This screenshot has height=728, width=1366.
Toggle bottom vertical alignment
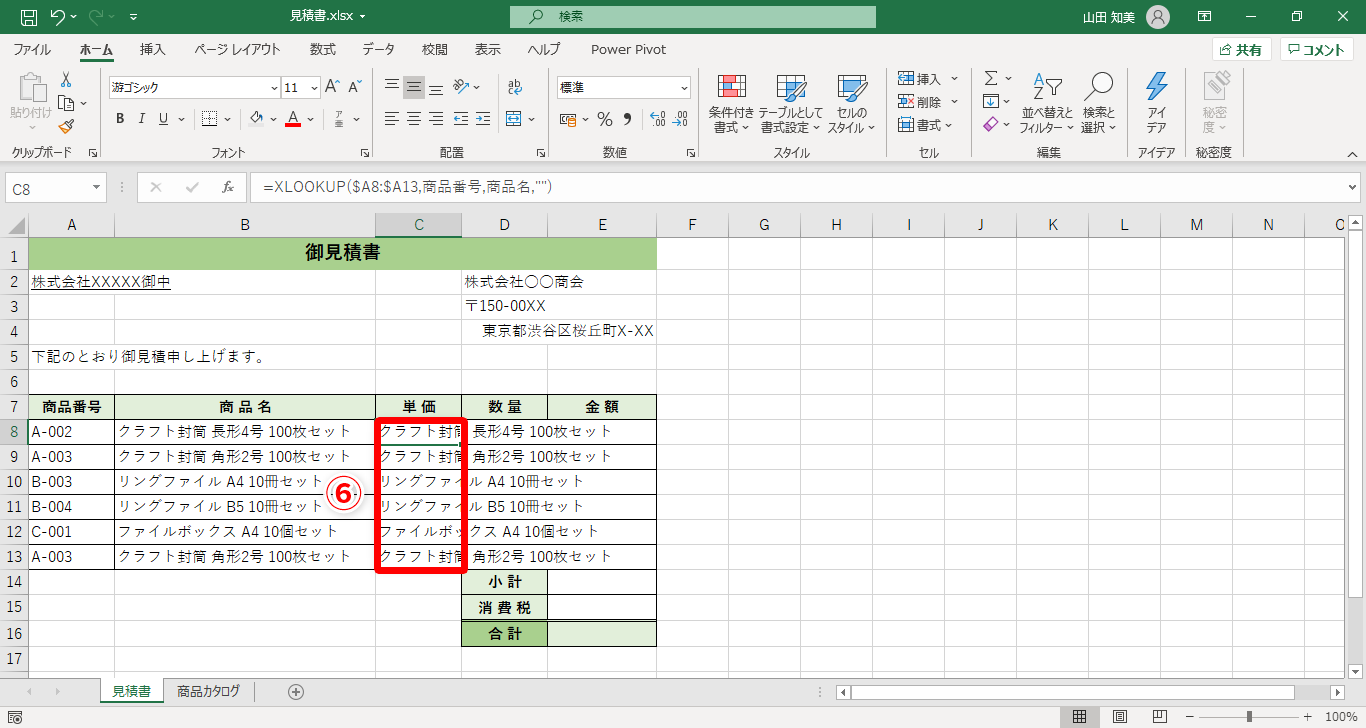pos(436,87)
